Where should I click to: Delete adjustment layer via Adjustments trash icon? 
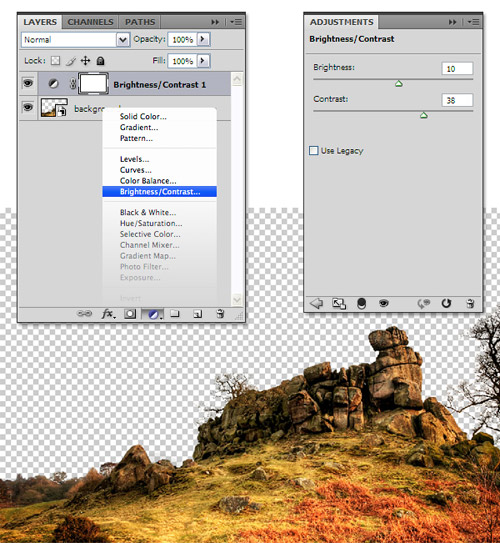tap(470, 303)
